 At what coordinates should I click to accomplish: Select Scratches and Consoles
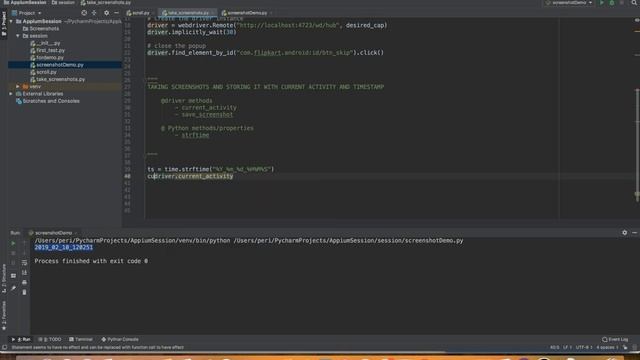(47, 101)
